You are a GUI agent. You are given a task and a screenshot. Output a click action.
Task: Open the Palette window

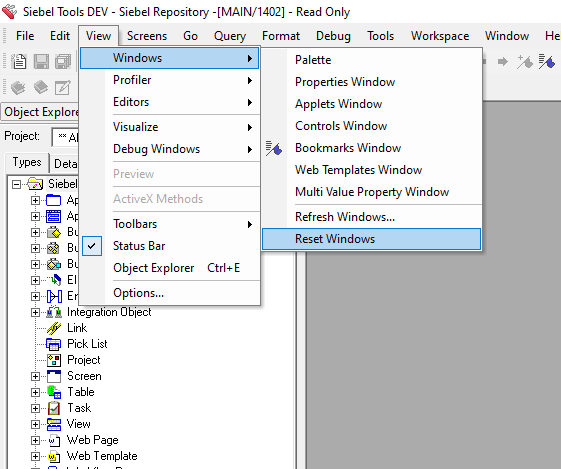point(371,60)
